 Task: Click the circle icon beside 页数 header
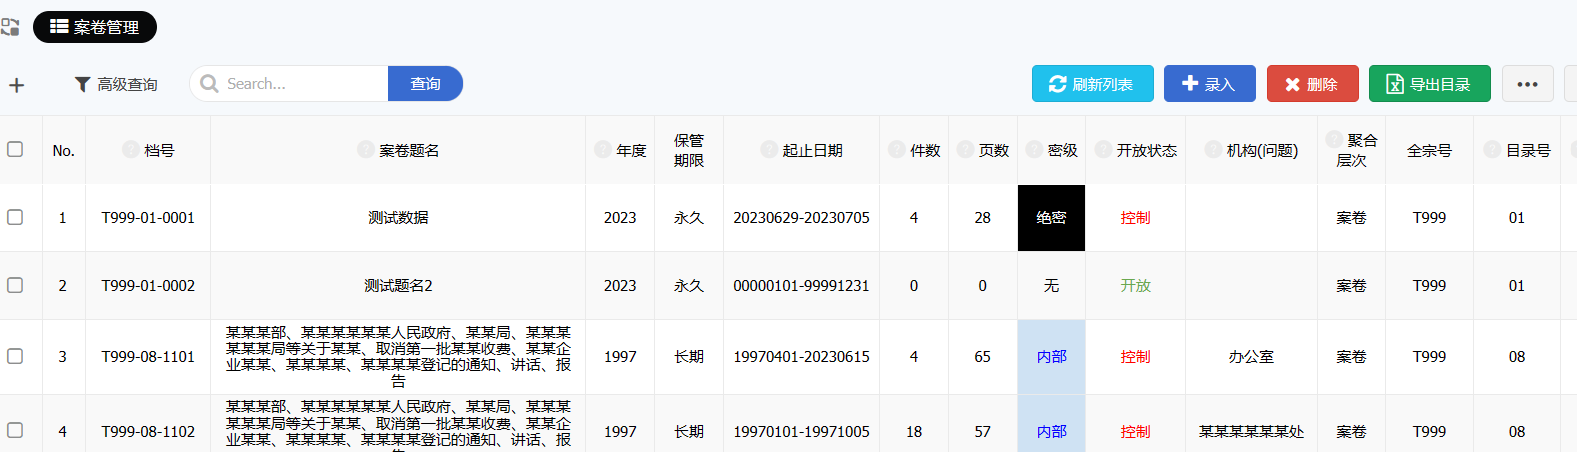pyautogui.click(x=965, y=149)
